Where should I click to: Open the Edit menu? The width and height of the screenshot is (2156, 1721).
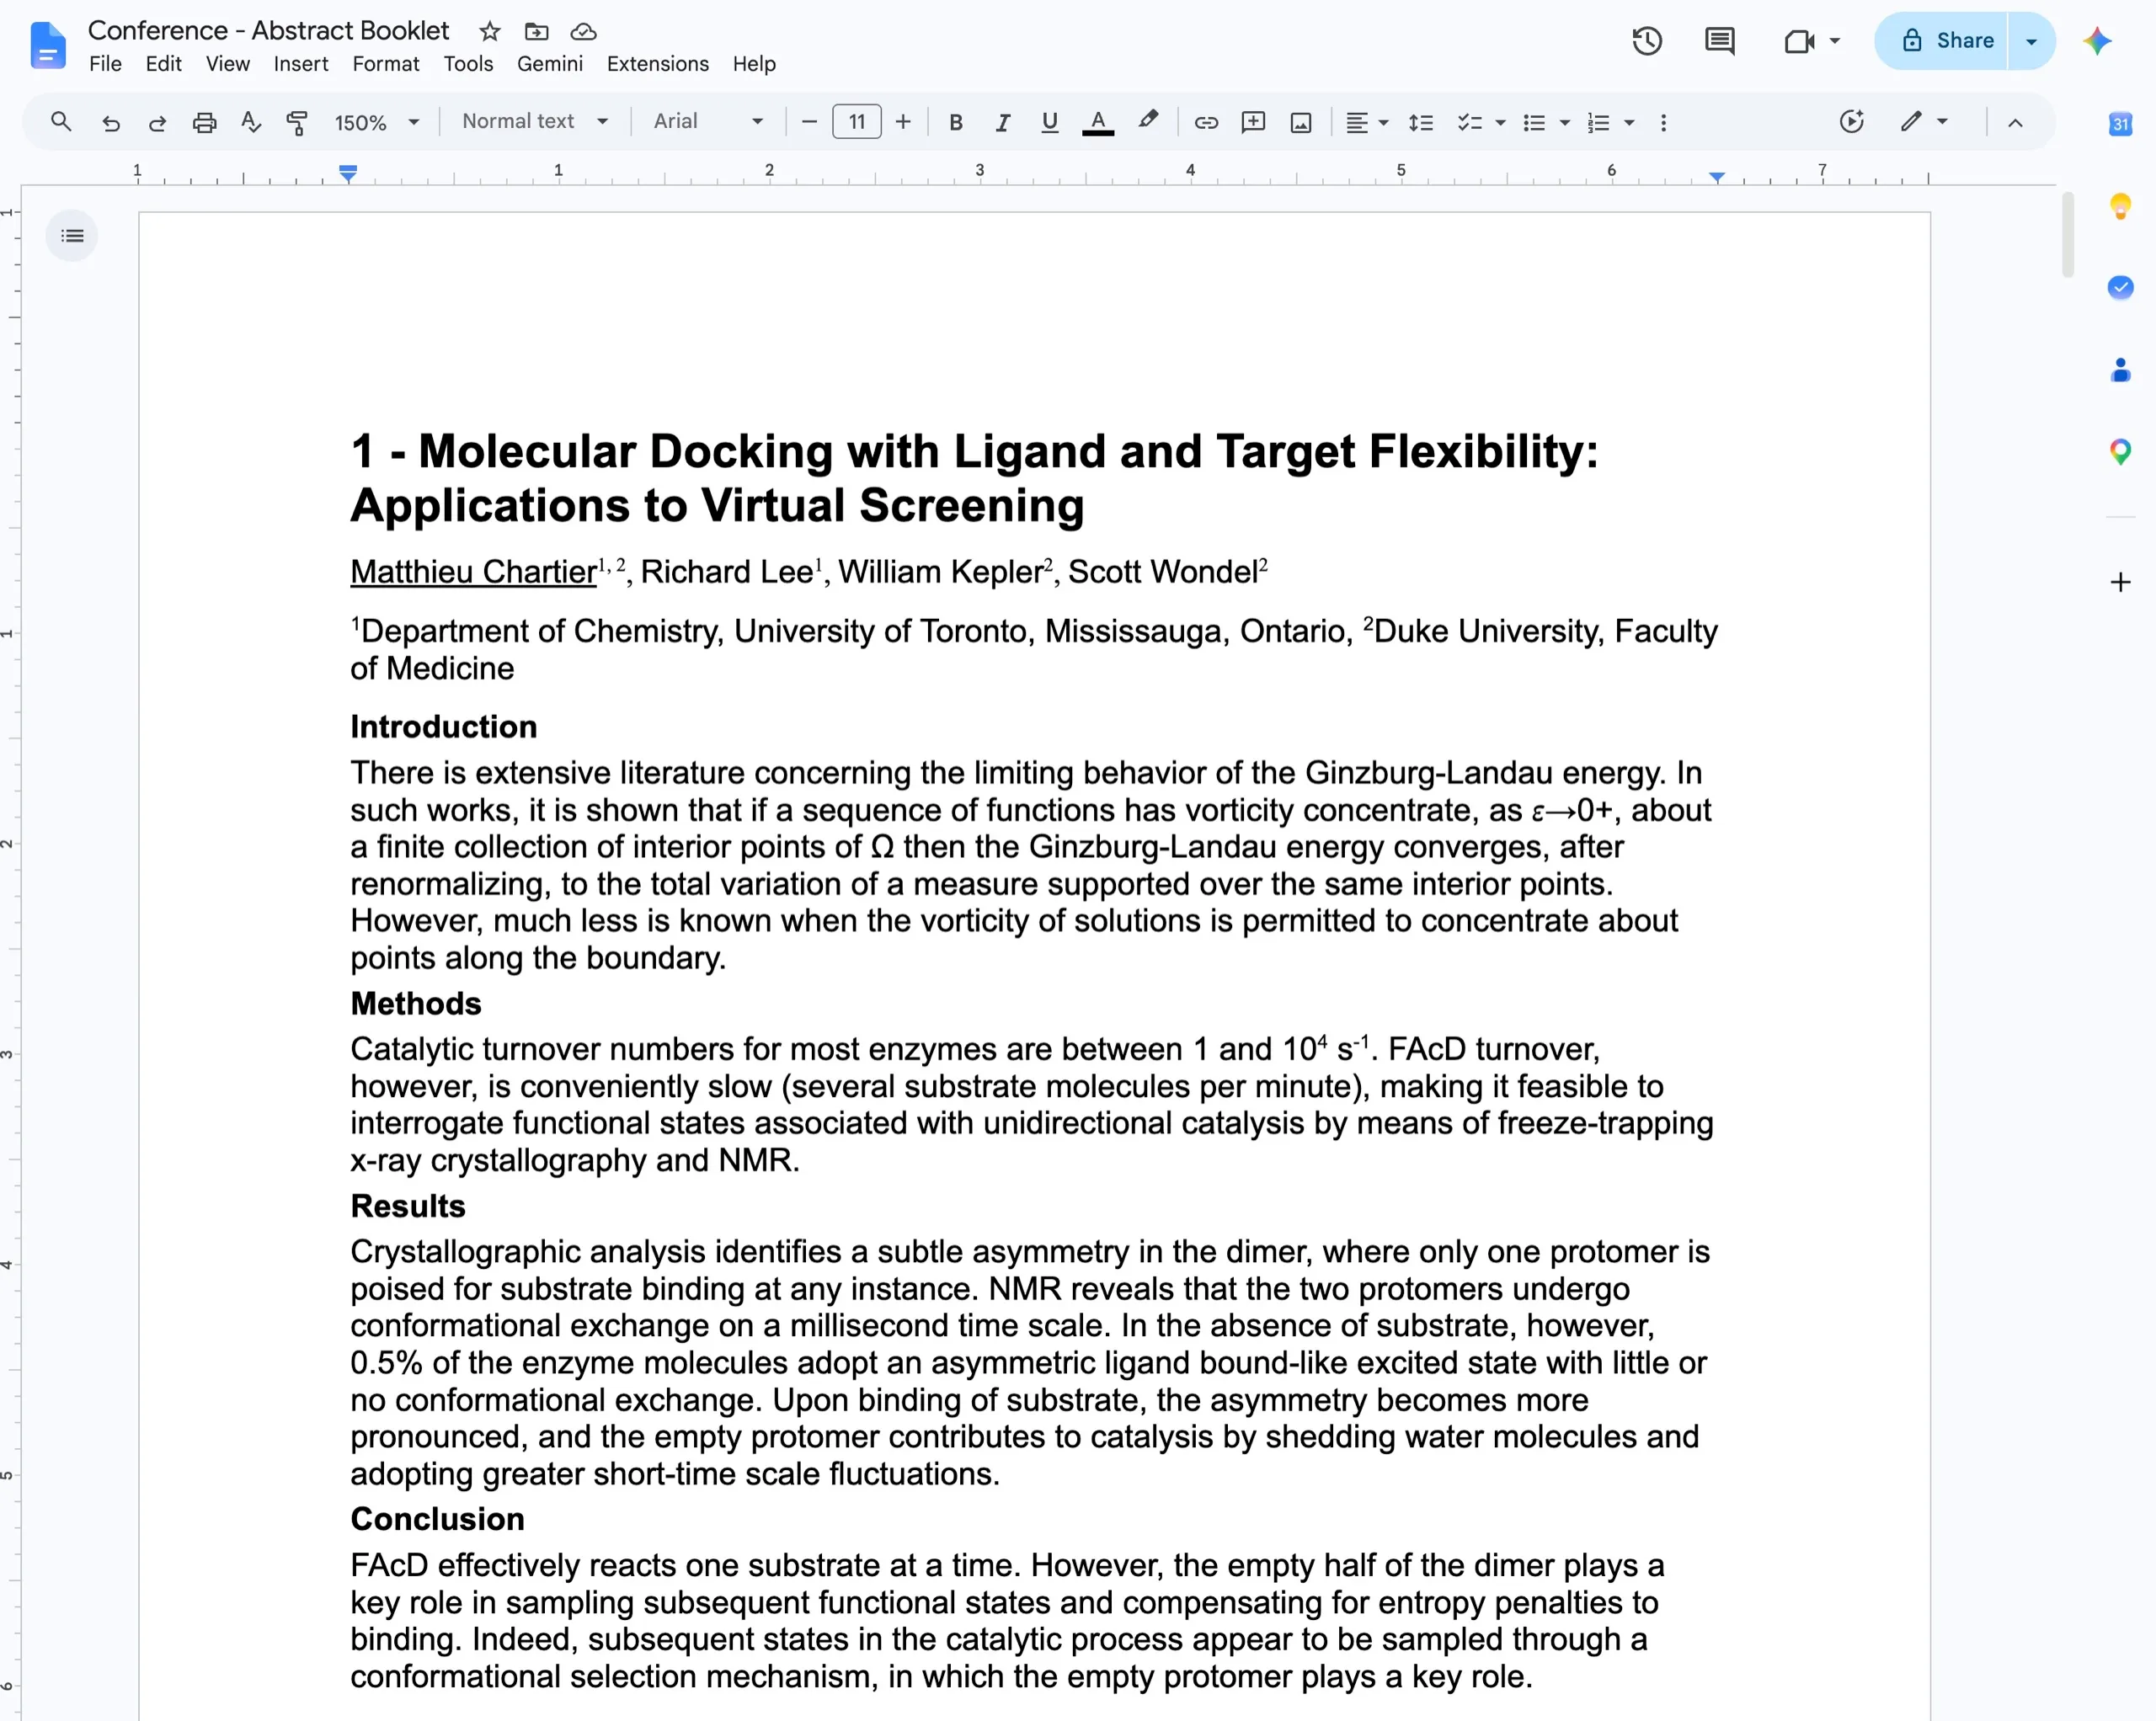click(x=163, y=64)
